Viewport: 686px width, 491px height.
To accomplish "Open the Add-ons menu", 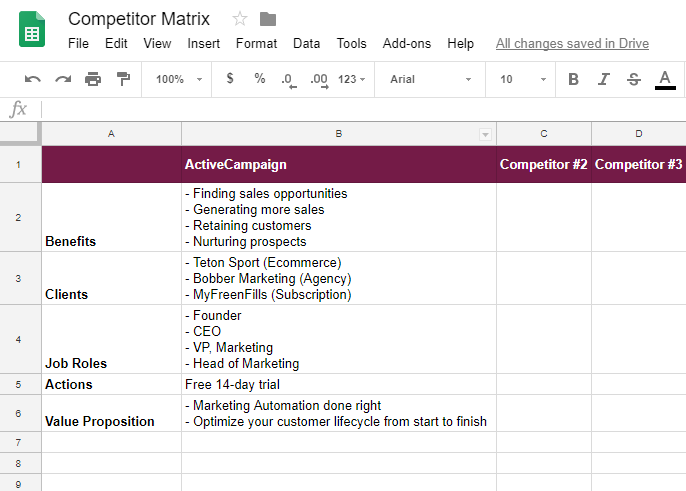I will pos(406,43).
